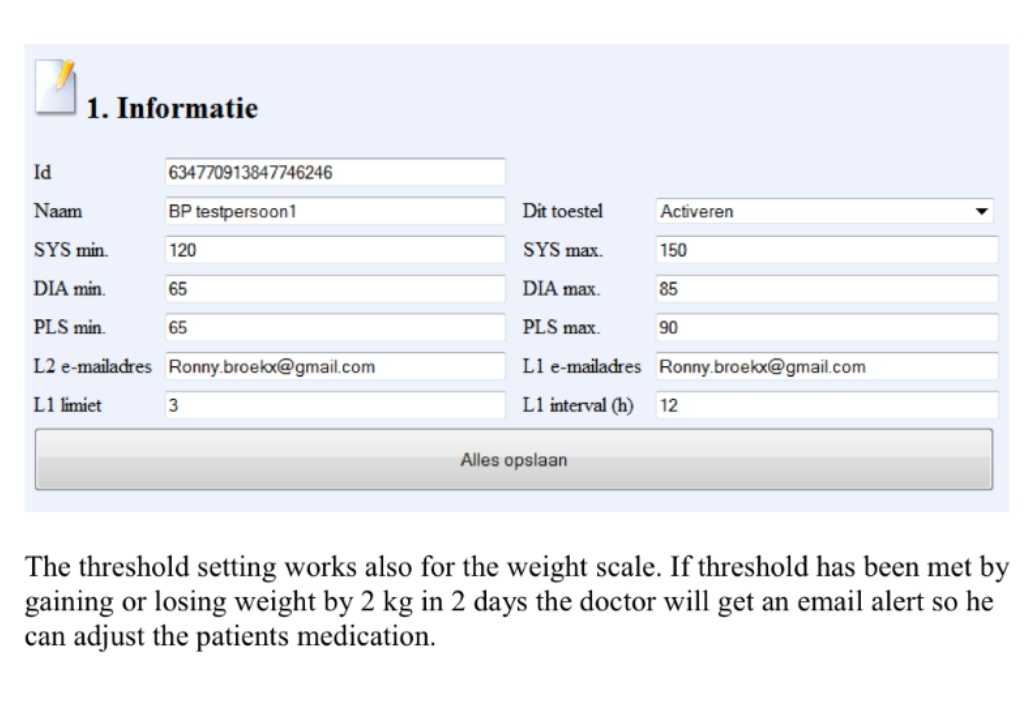Select the SYS min. field
Image resolution: width=1024 pixels, height=711 pixels.
[335, 251]
